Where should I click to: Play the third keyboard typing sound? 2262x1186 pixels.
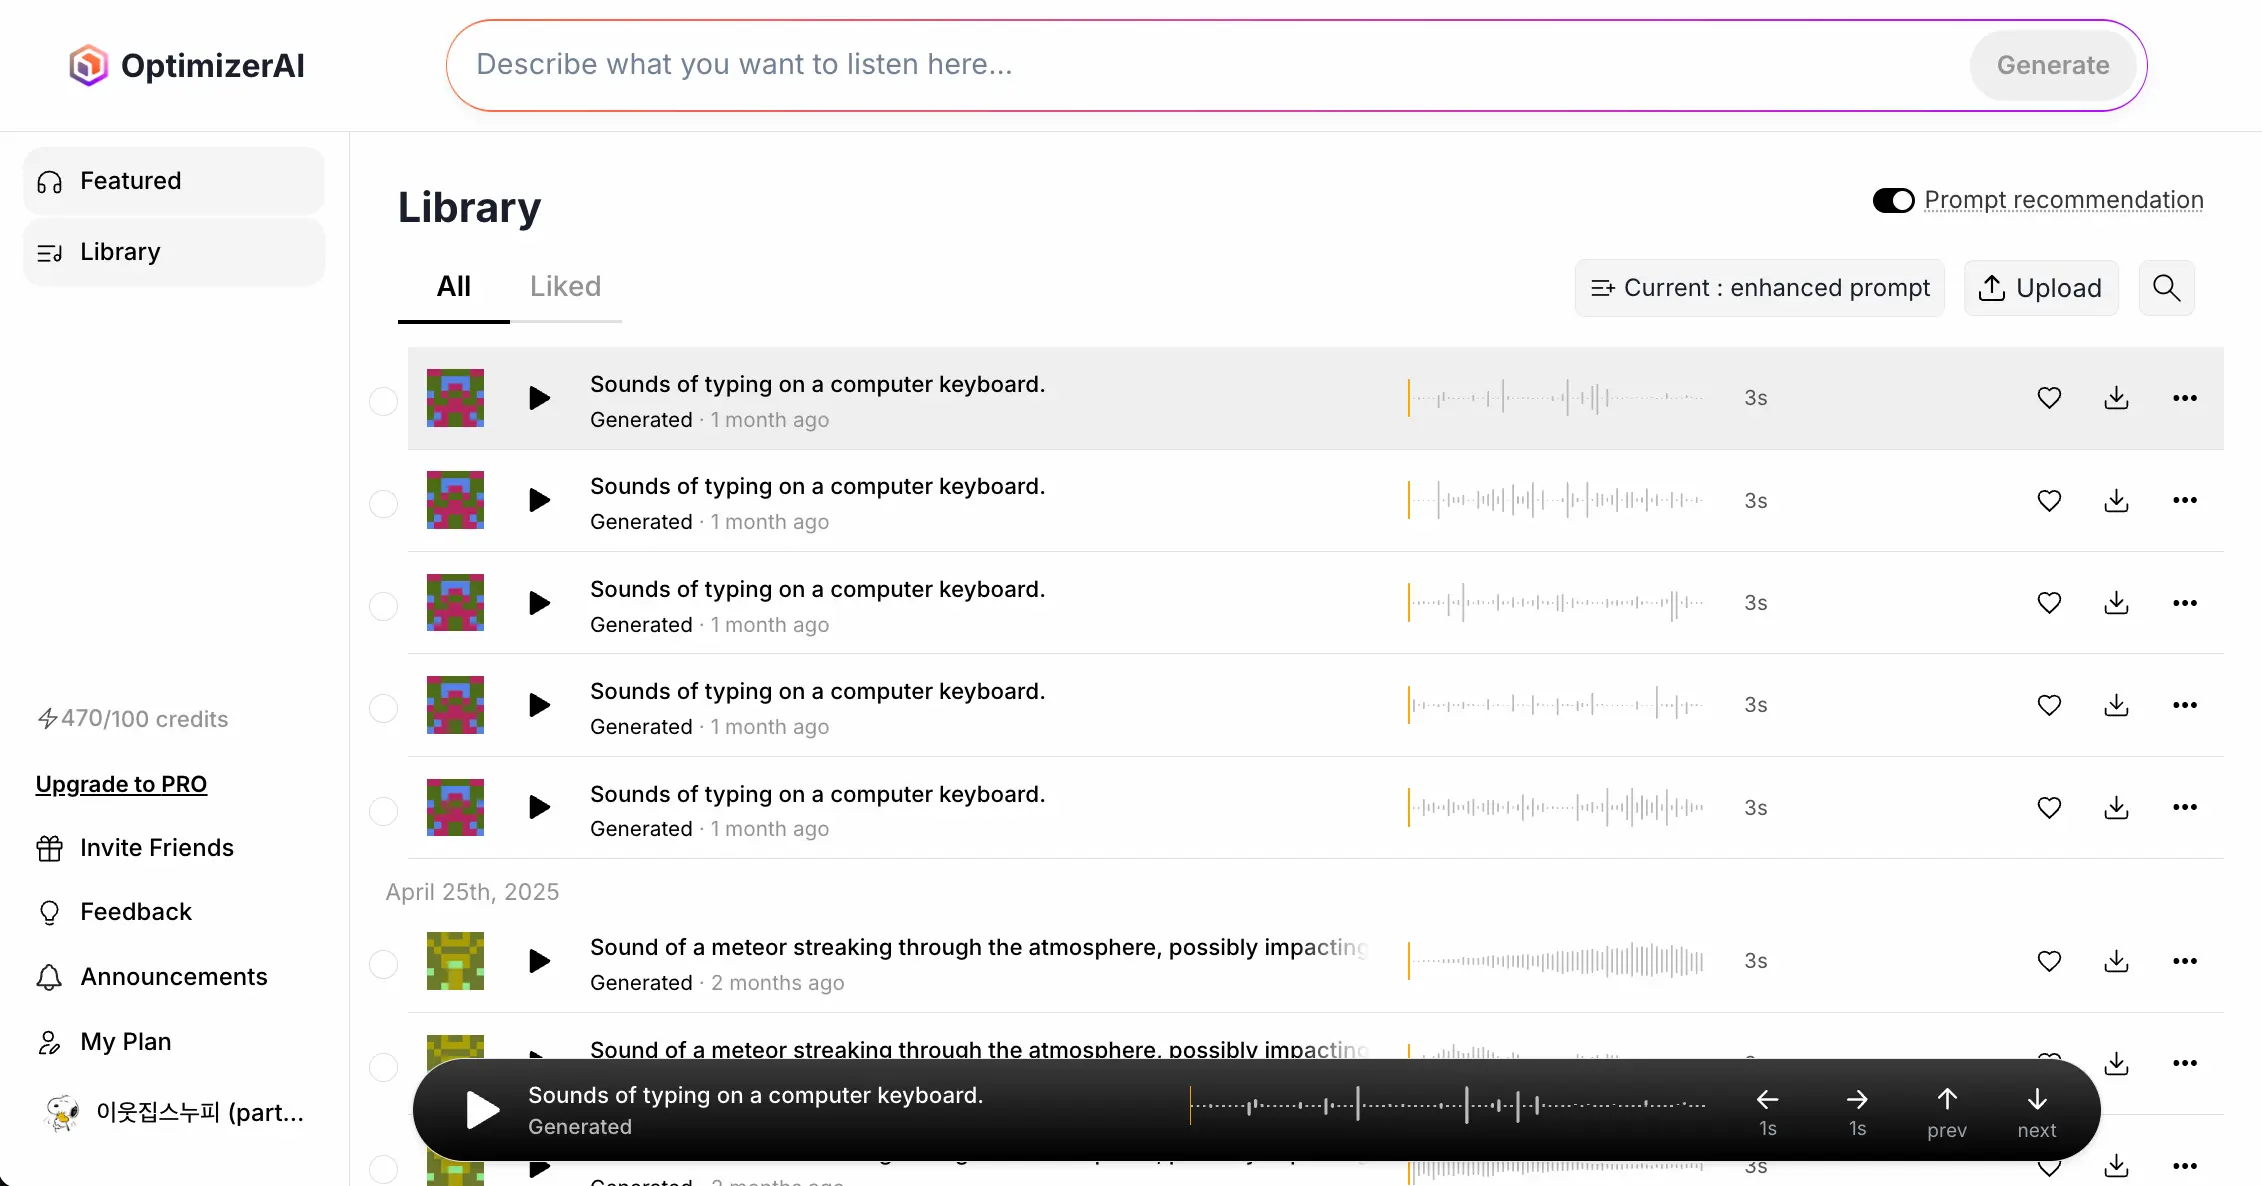539,603
